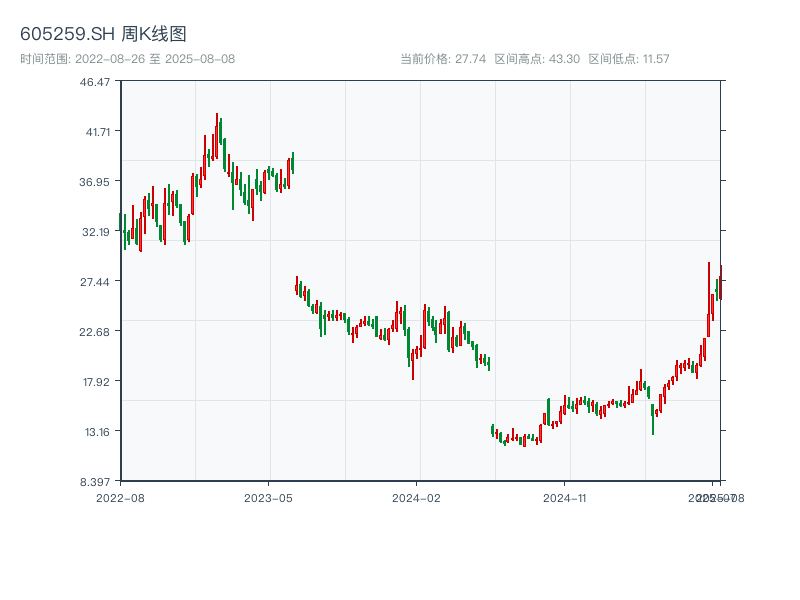Click the 8.397 y-axis tick label
The height and width of the screenshot is (600, 800).
tap(96, 481)
